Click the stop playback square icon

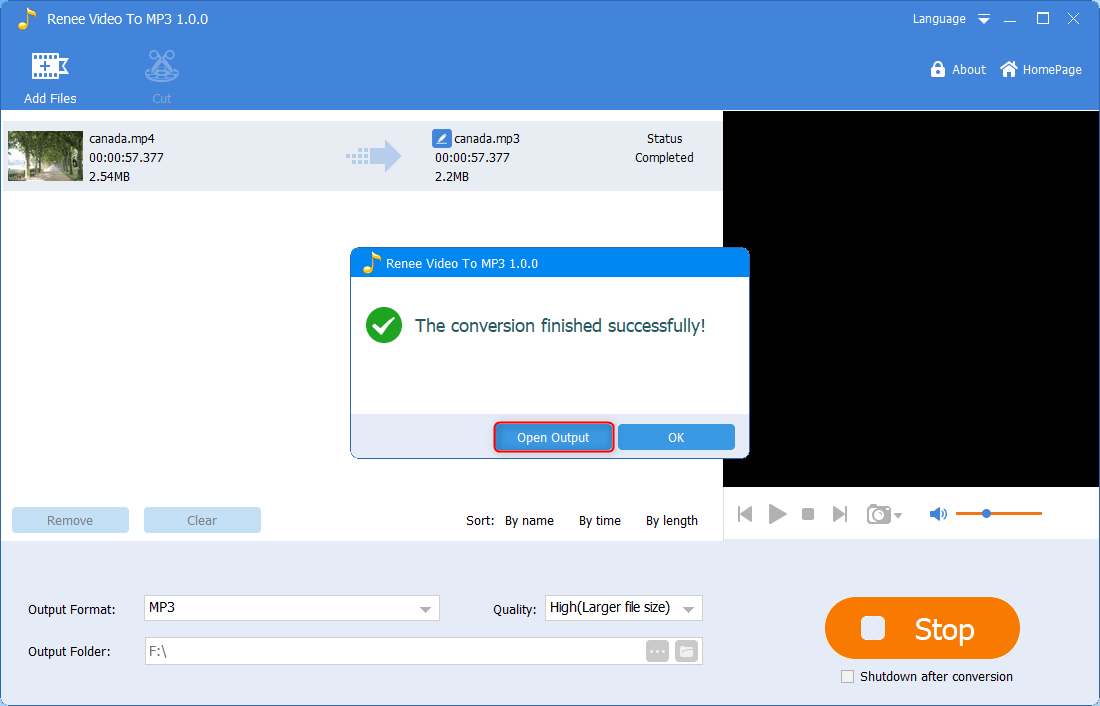point(808,514)
